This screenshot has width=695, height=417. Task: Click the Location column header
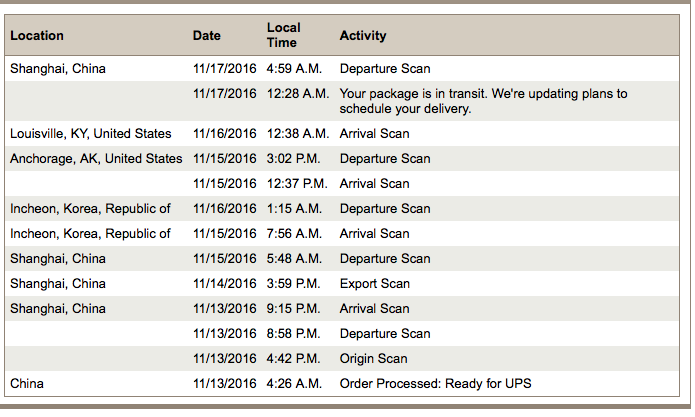coord(37,35)
